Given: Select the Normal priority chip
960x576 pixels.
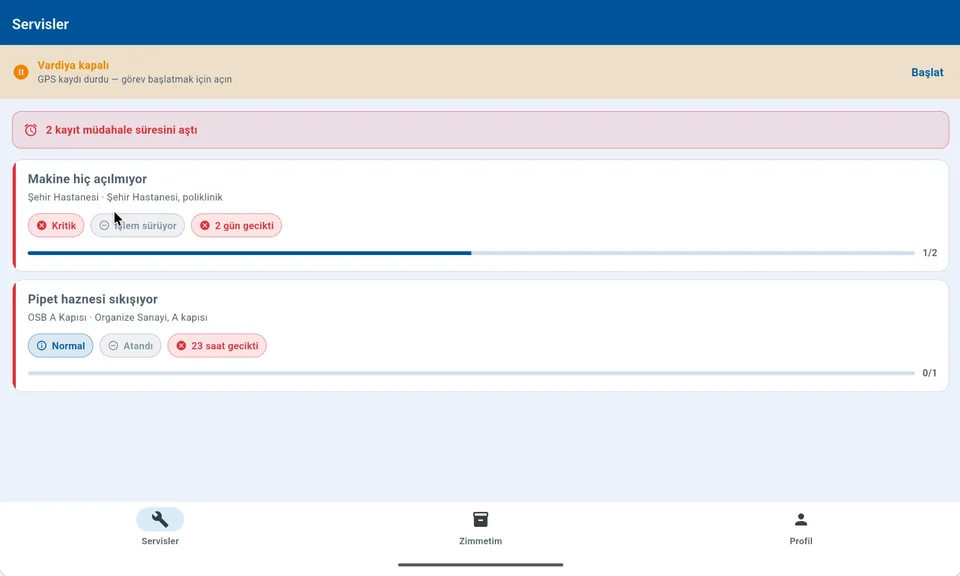Looking at the screenshot, I should coord(60,346).
